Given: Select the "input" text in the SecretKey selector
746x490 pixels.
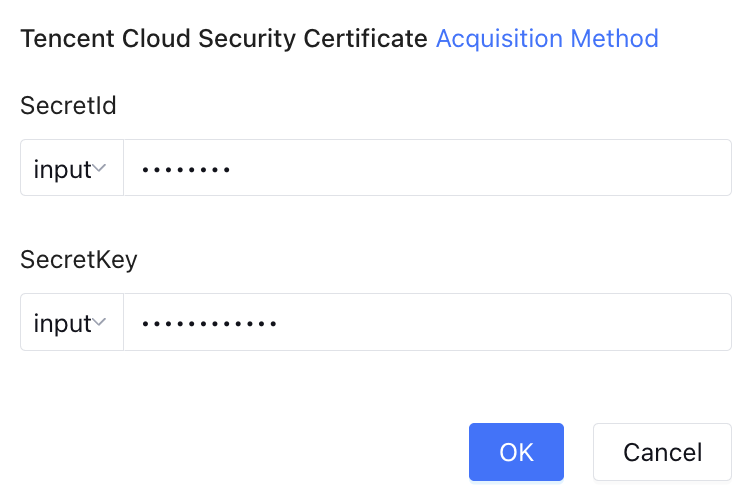Looking at the screenshot, I should click(62, 323).
